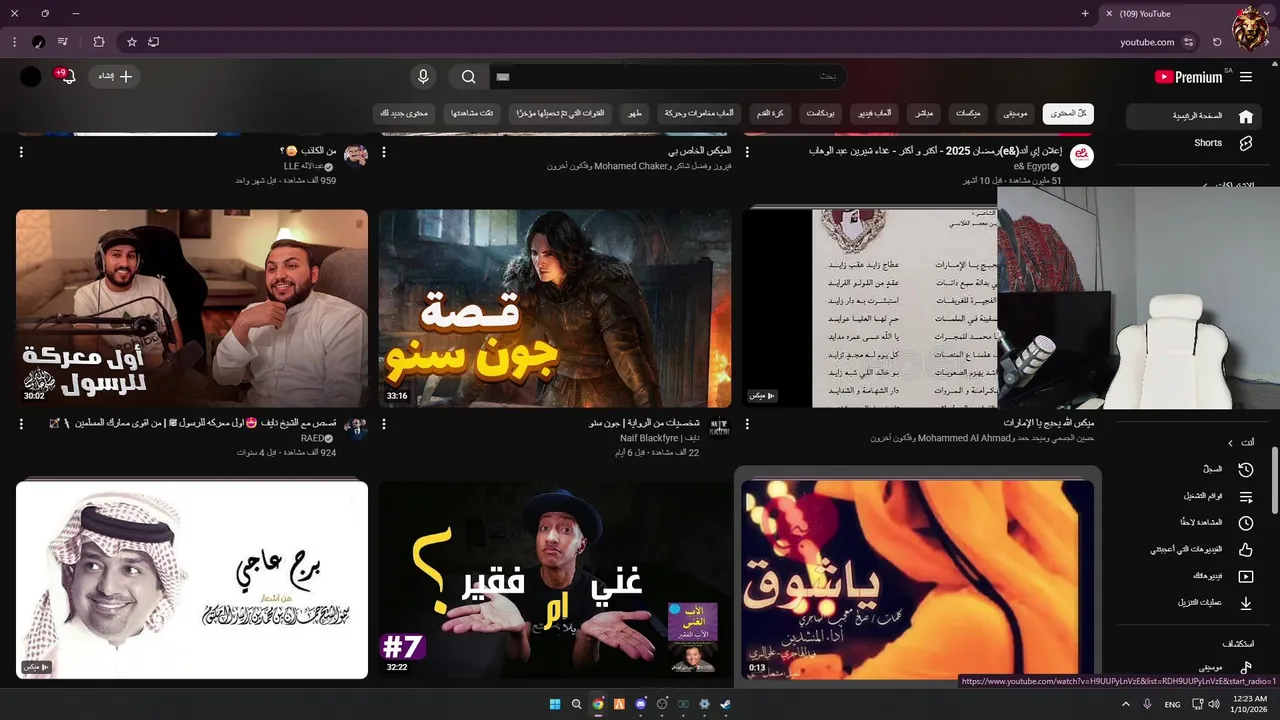Viewport: 1280px width, 720px height.
Task: Click the Create (إنشاء) button
Action: pyautogui.click(x=115, y=76)
